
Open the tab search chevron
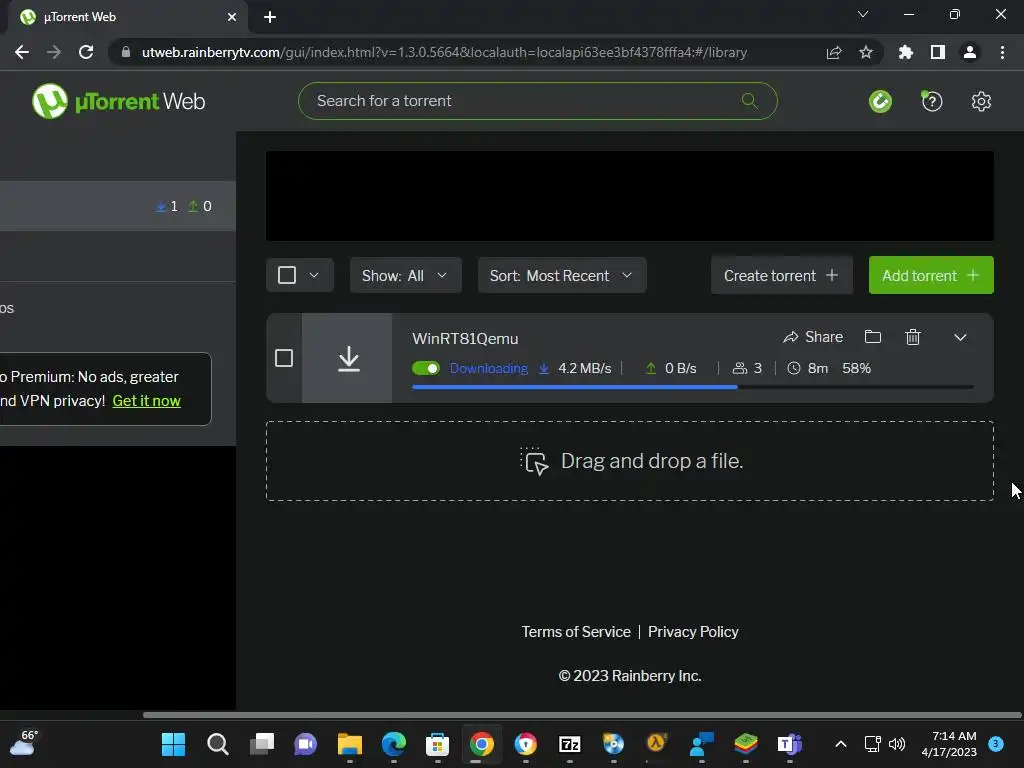[863, 14]
